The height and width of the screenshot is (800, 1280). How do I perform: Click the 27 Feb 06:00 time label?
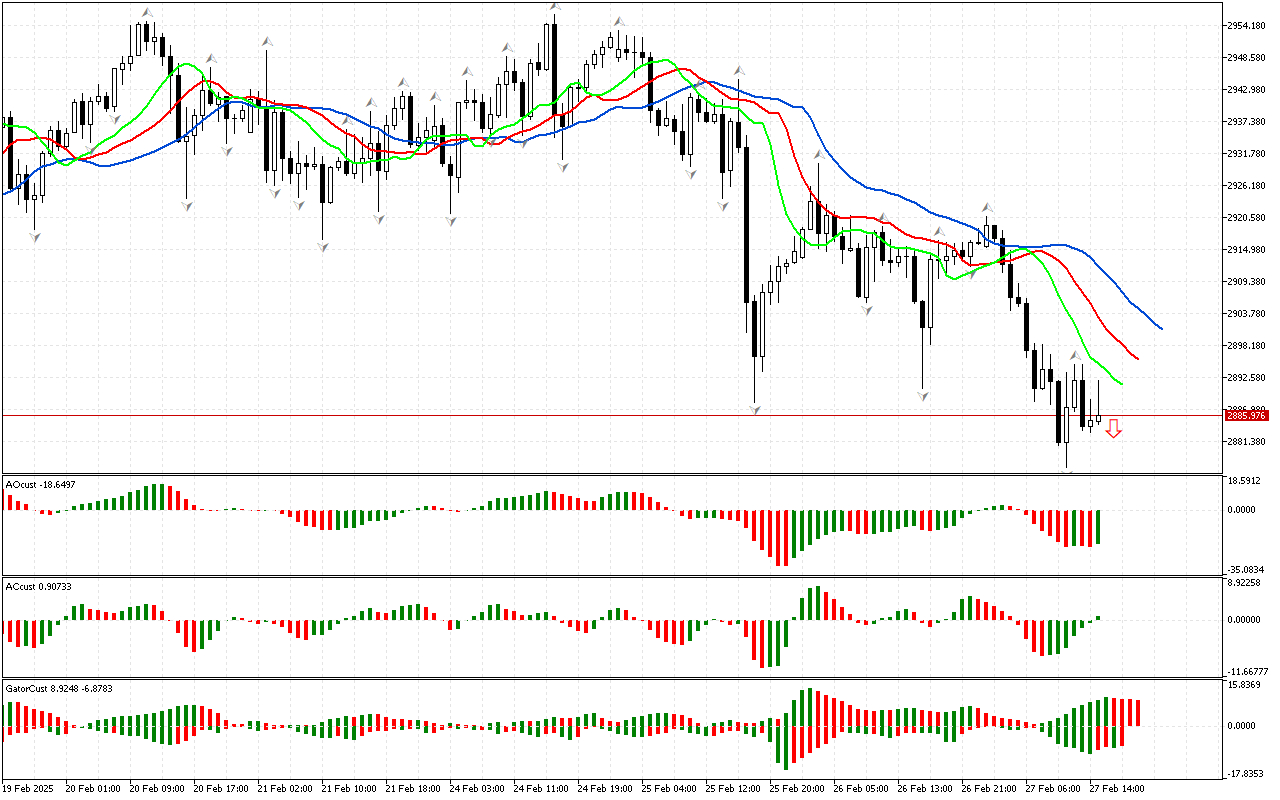(x=1053, y=788)
